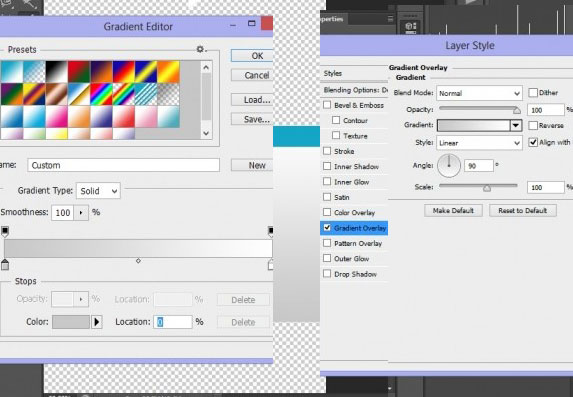Open the presets gear menu
This screenshot has height=397, width=573.
201,49
